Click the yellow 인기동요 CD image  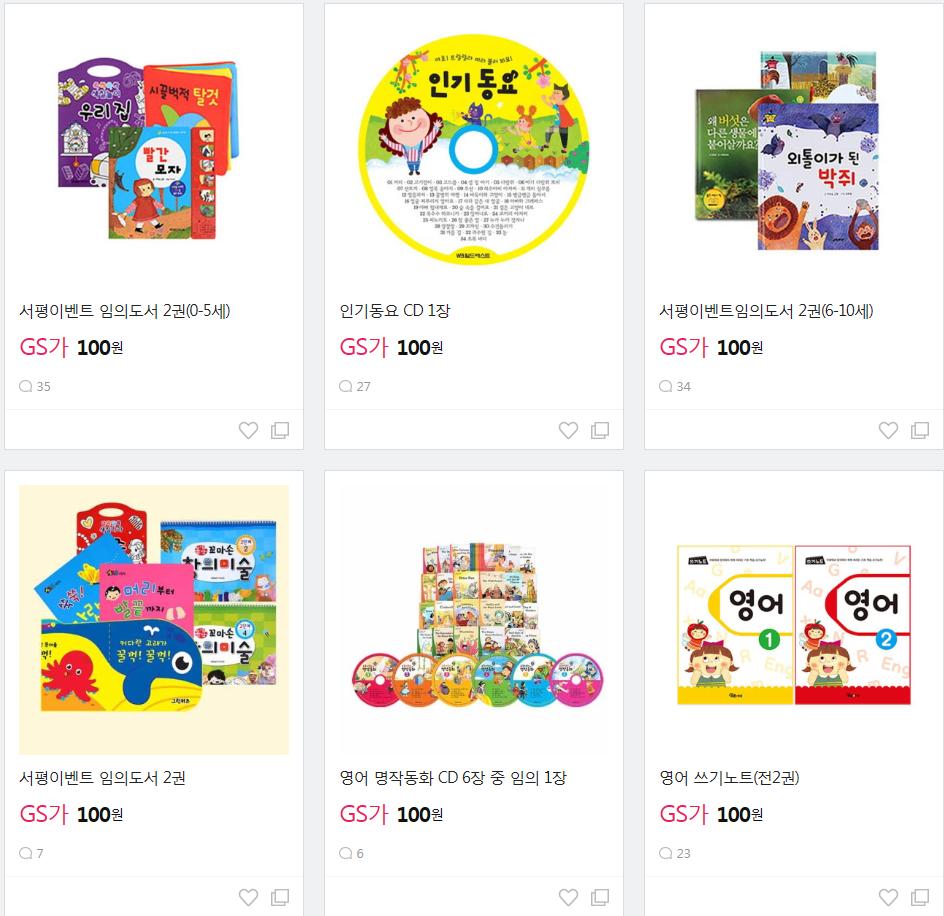(474, 149)
